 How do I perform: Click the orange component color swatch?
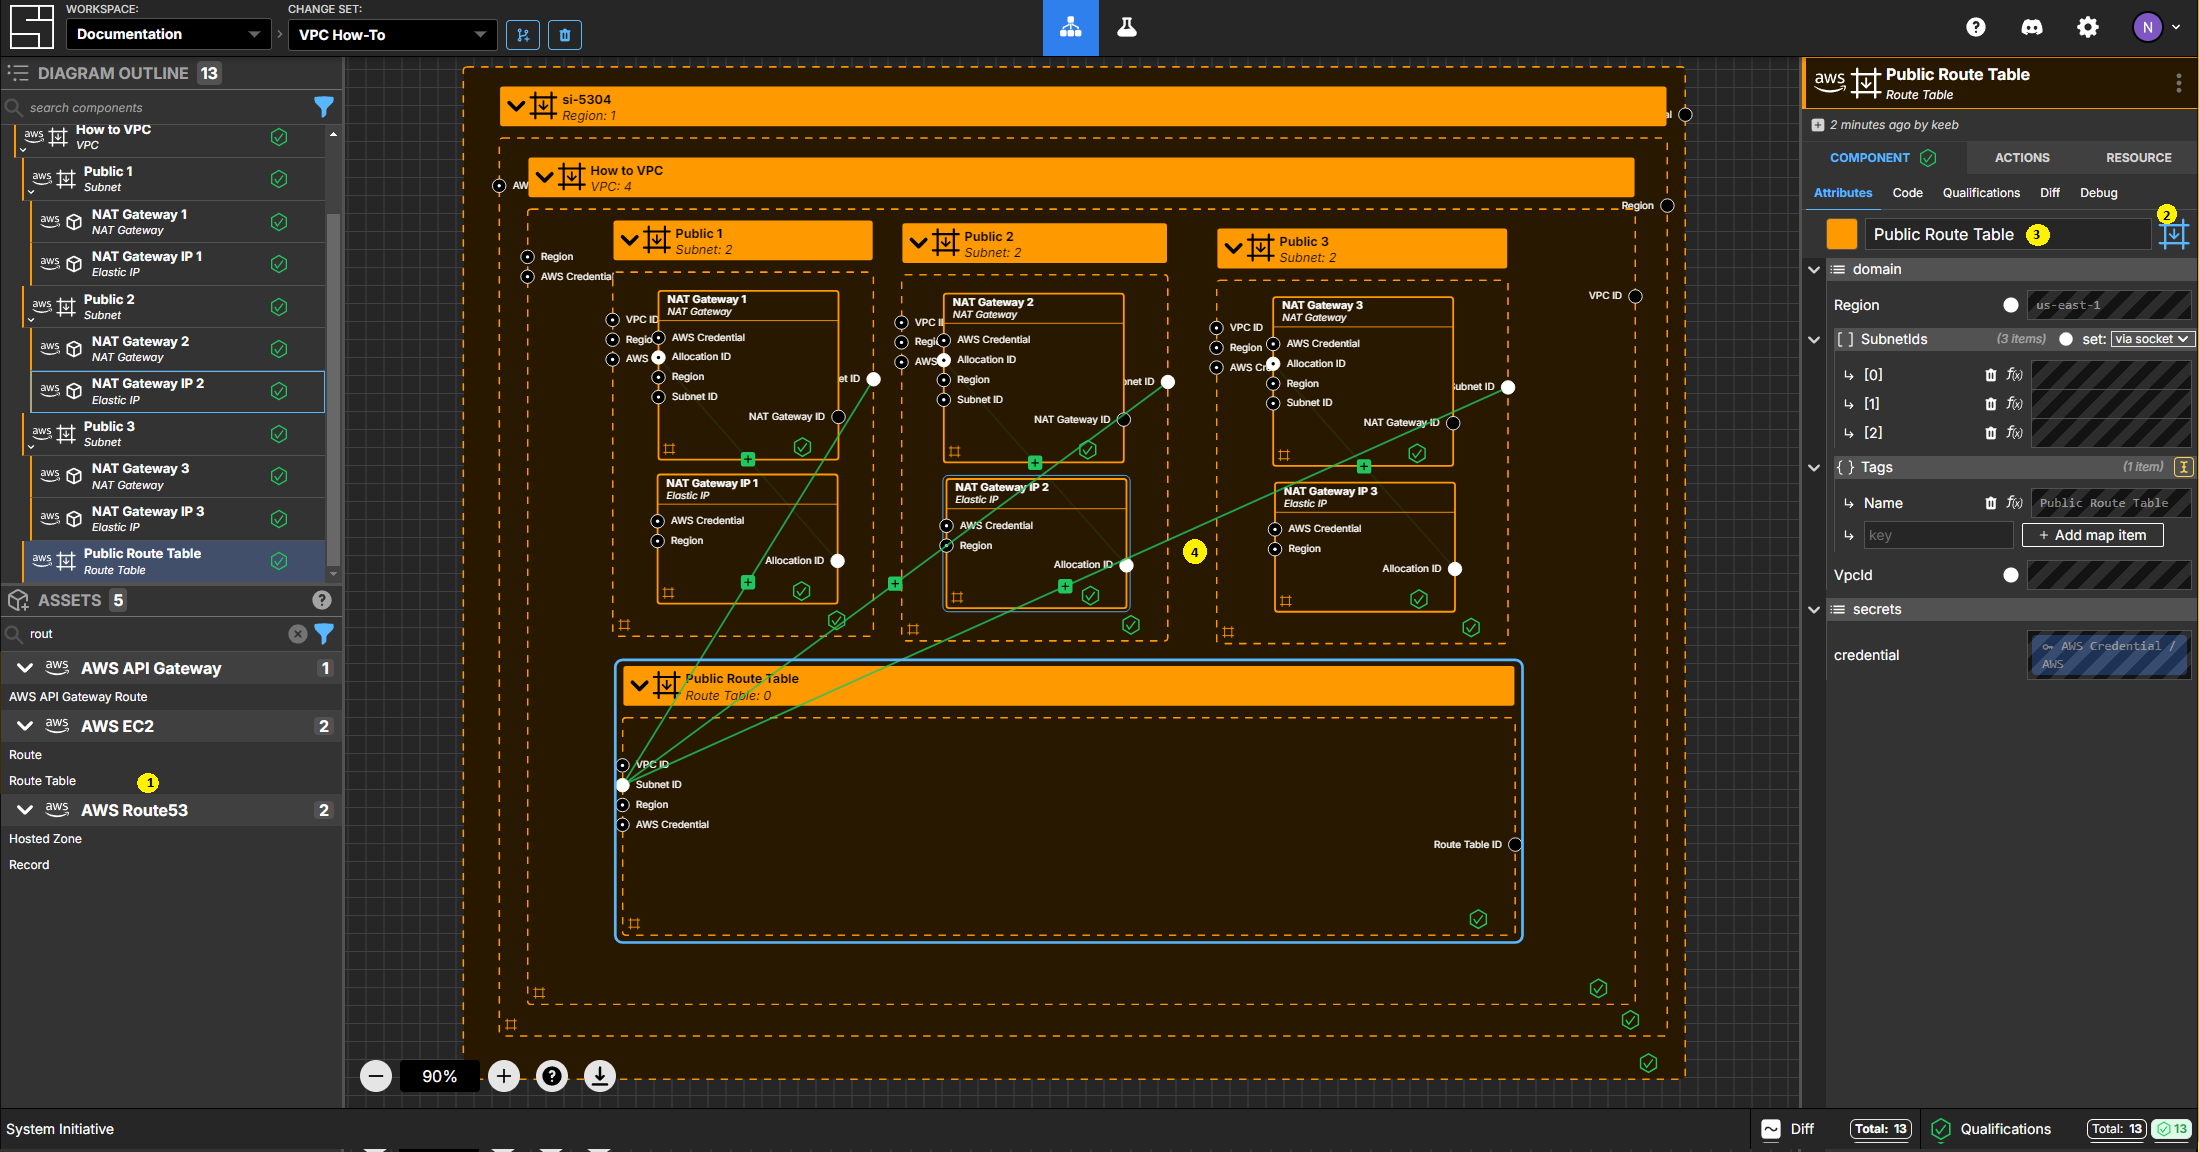pyautogui.click(x=1841, y=234)
